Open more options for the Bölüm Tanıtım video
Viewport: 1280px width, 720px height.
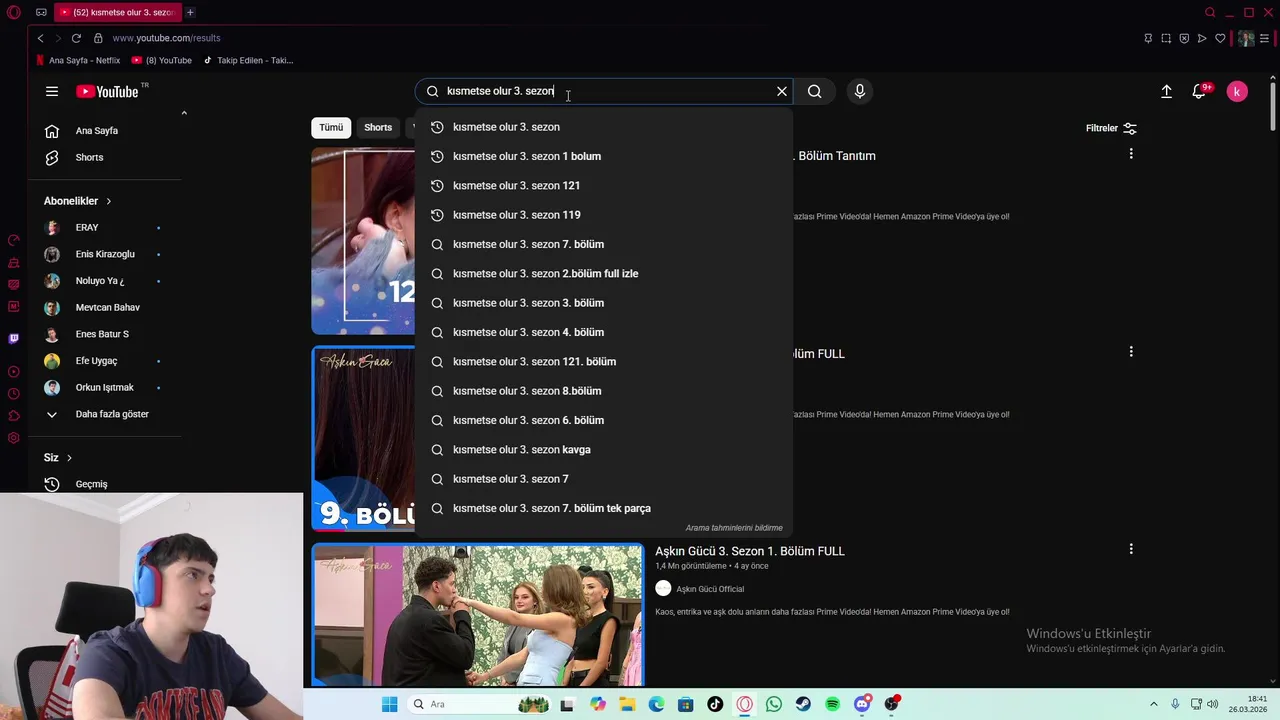click(x=1131, y=154)
